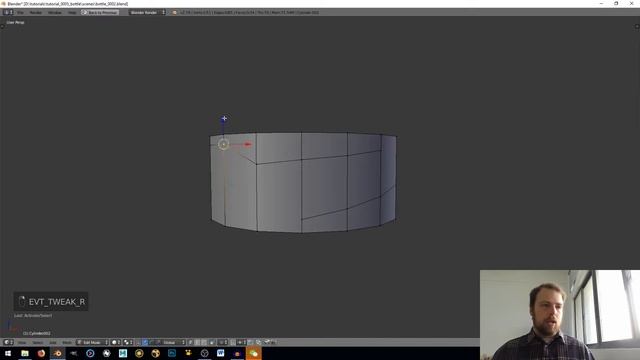This screenshot has height=360, width=640.
Task: Switch to vertex select mode
Action: pos(191,342)
